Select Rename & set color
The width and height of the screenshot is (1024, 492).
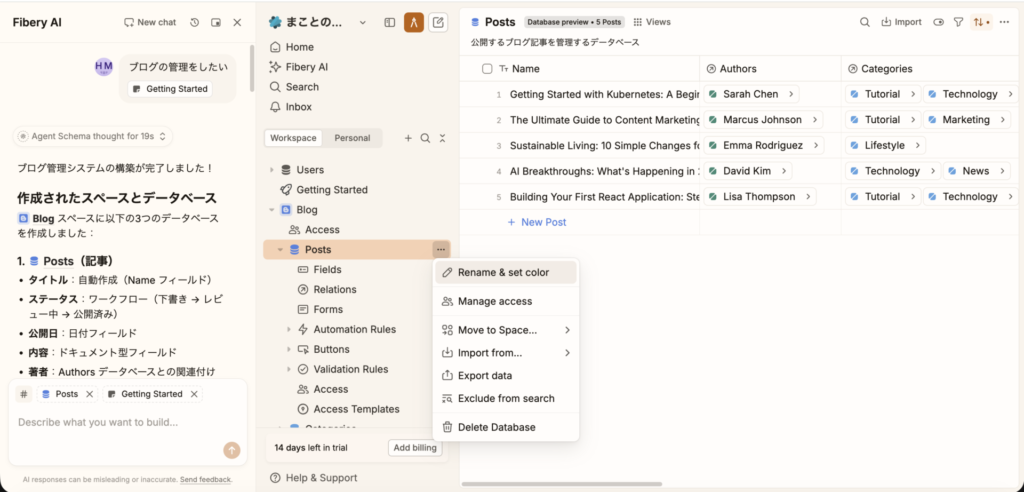coord(506,272)
